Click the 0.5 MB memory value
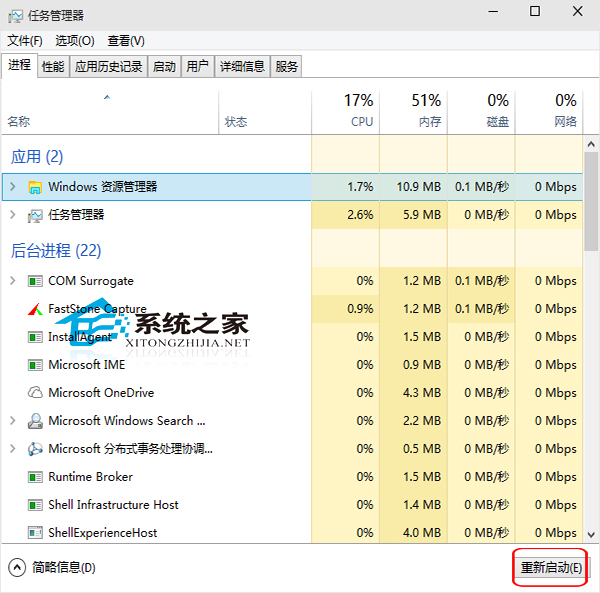Screen dimensions: 600x593 [x=422, y=449]
